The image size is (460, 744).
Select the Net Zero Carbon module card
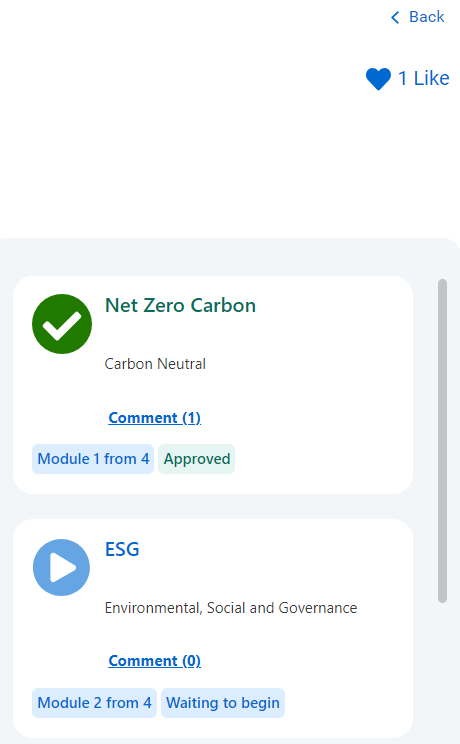click(x=213, y=385)
